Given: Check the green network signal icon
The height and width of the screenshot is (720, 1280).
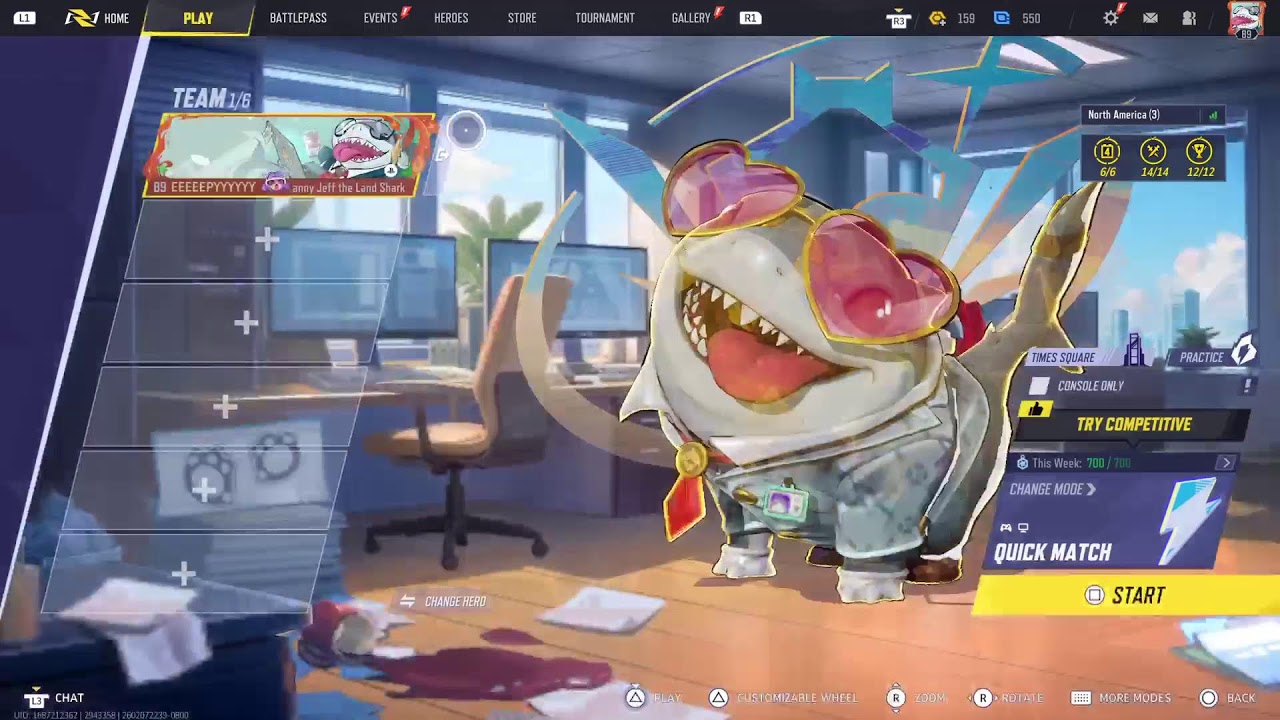Looking at the screenshot, I should click(x=1213, y=115).
